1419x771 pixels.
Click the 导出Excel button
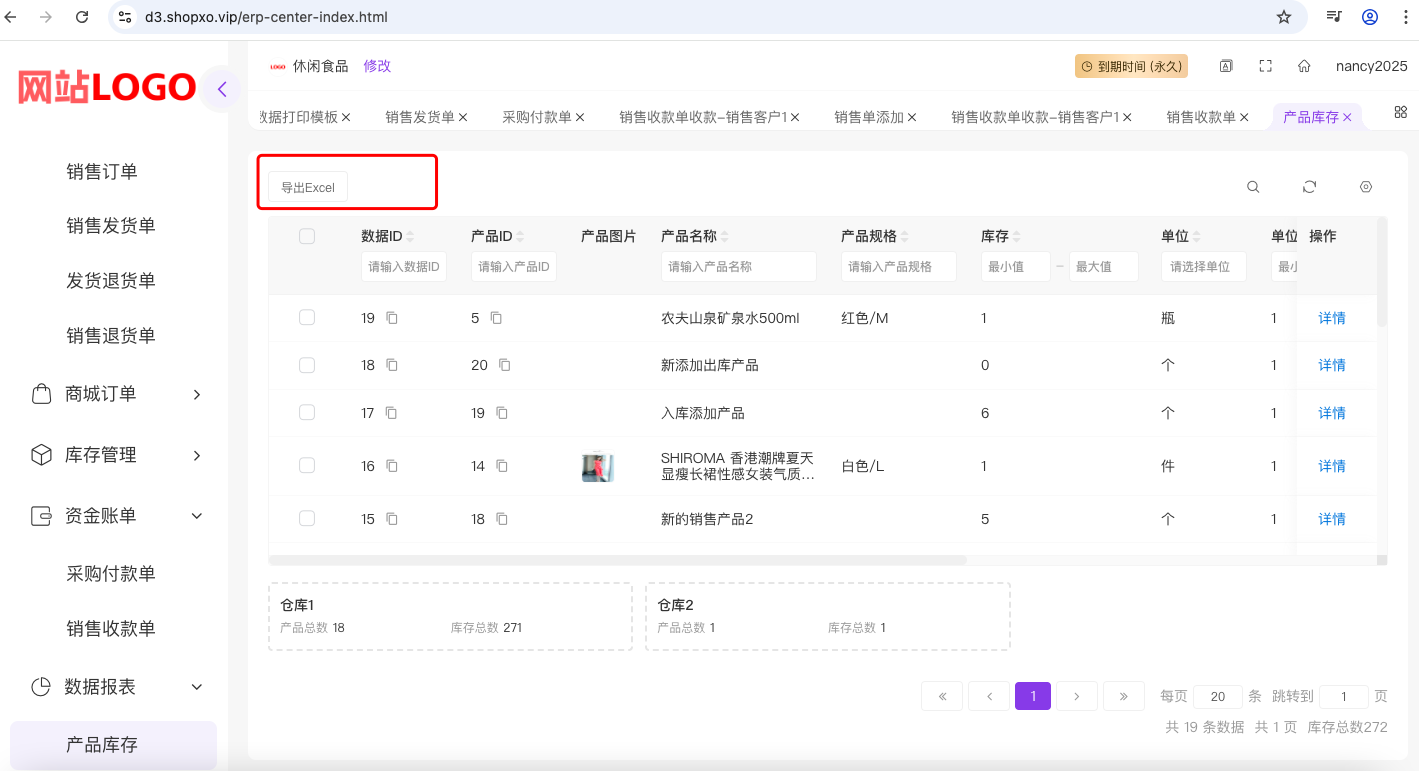(308, 187)
